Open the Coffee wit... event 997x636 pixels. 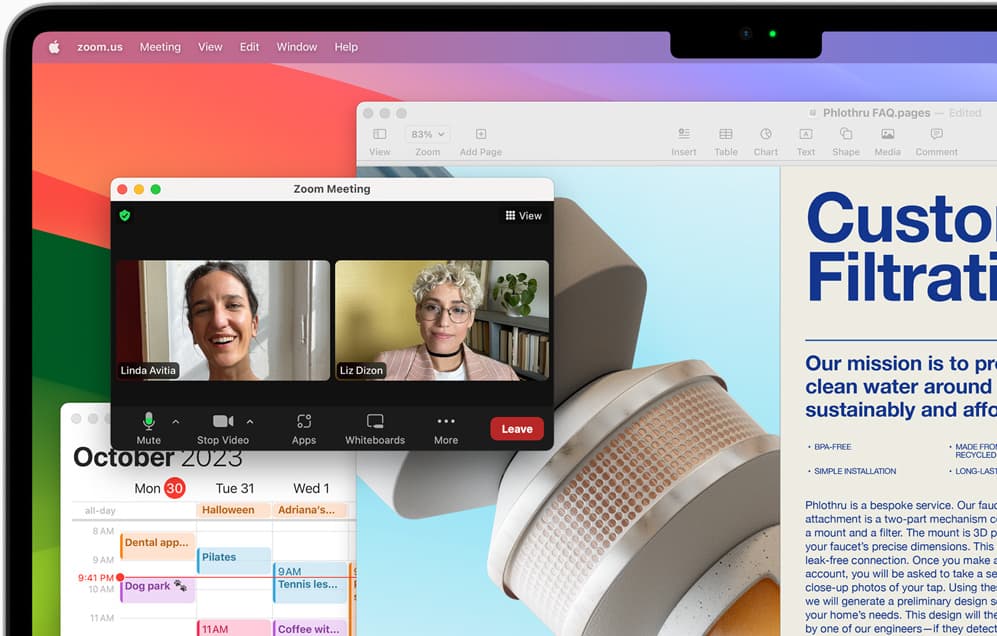click(x=311, y=628)
